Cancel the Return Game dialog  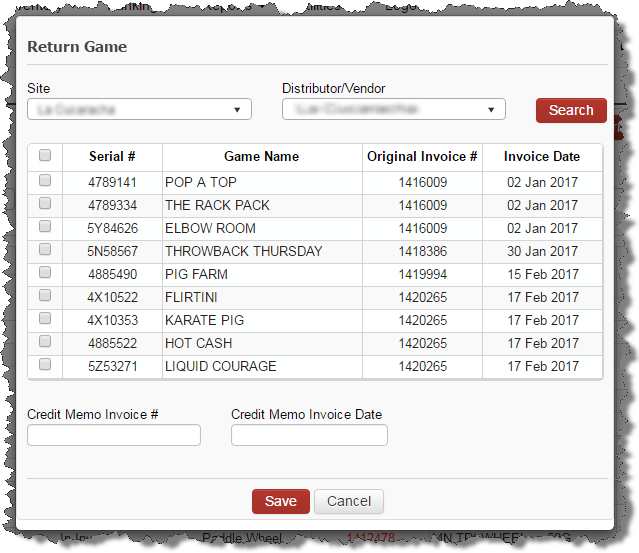(349, 501)
